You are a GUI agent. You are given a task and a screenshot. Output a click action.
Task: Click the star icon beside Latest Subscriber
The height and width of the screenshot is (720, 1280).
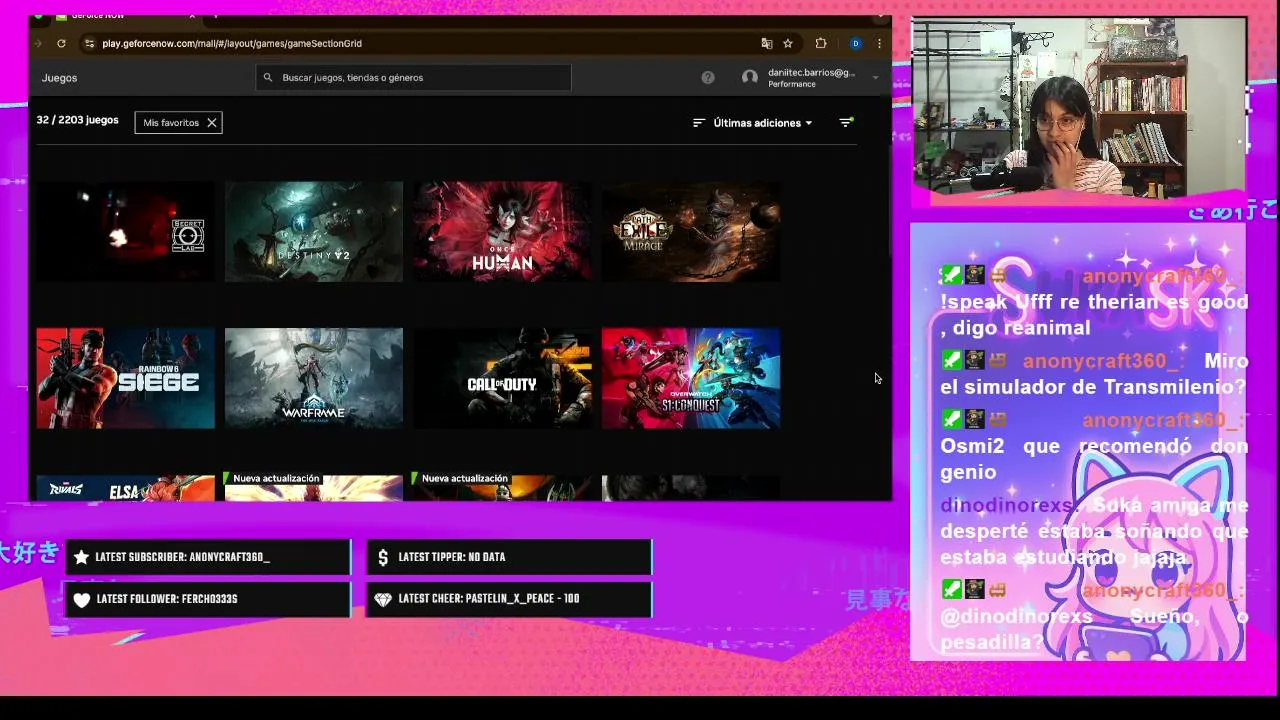pos(82,557)
